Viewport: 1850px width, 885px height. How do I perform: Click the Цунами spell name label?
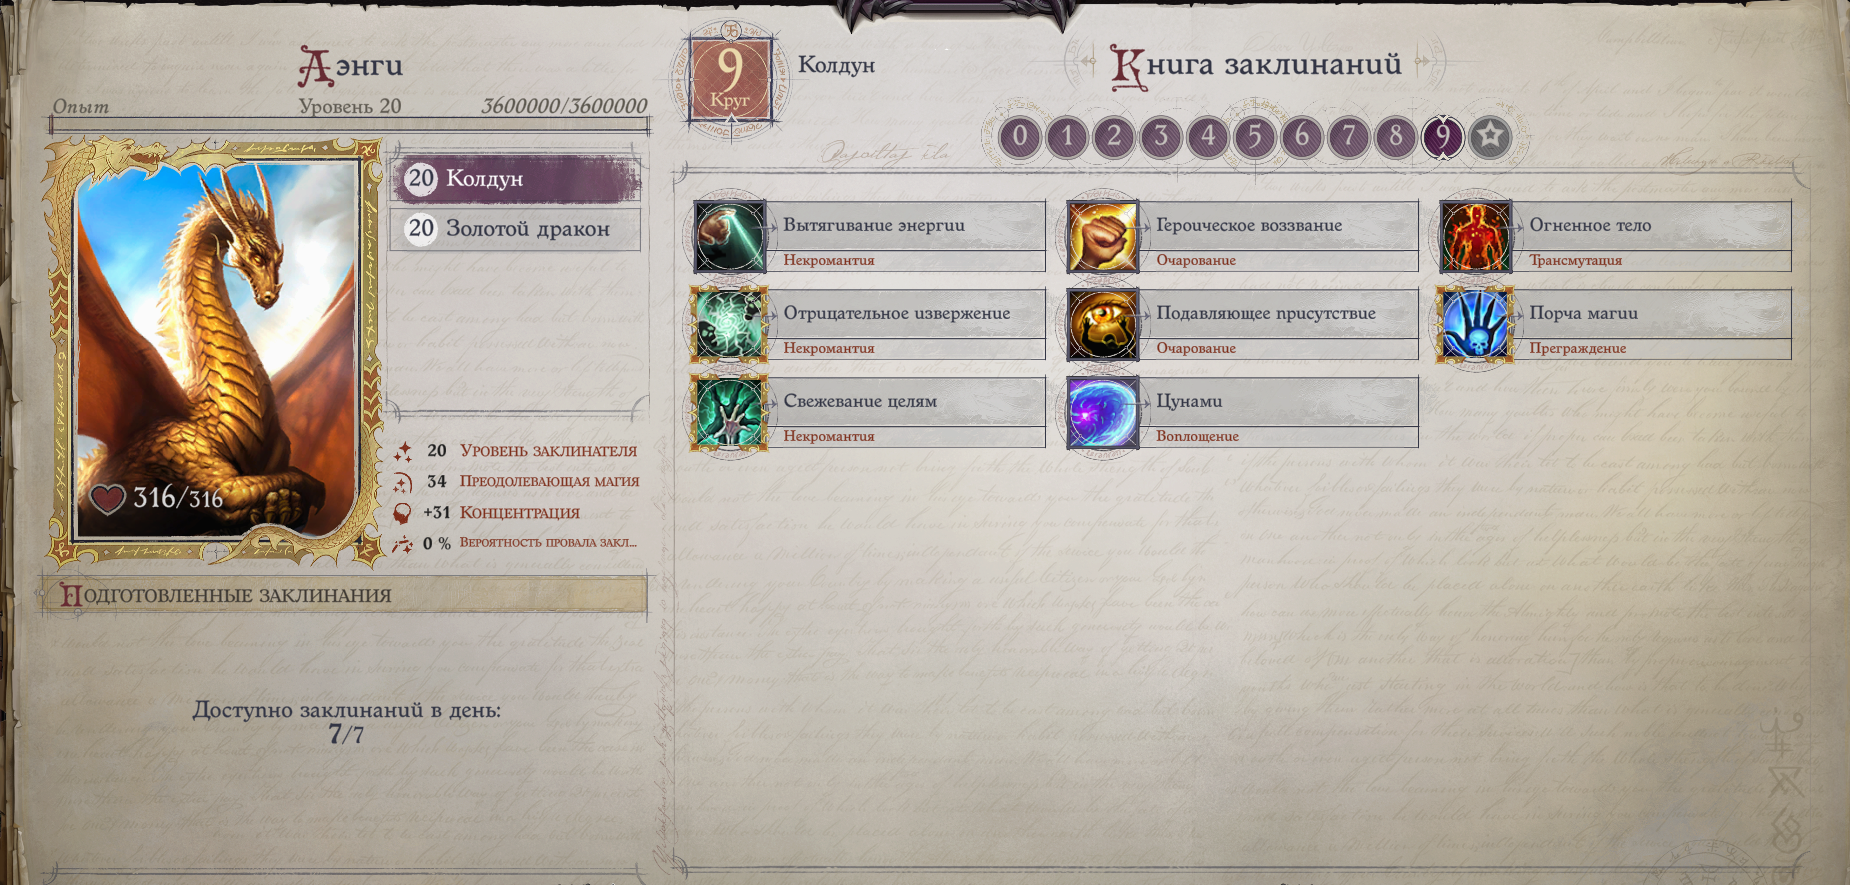(x=1189, y=401)
